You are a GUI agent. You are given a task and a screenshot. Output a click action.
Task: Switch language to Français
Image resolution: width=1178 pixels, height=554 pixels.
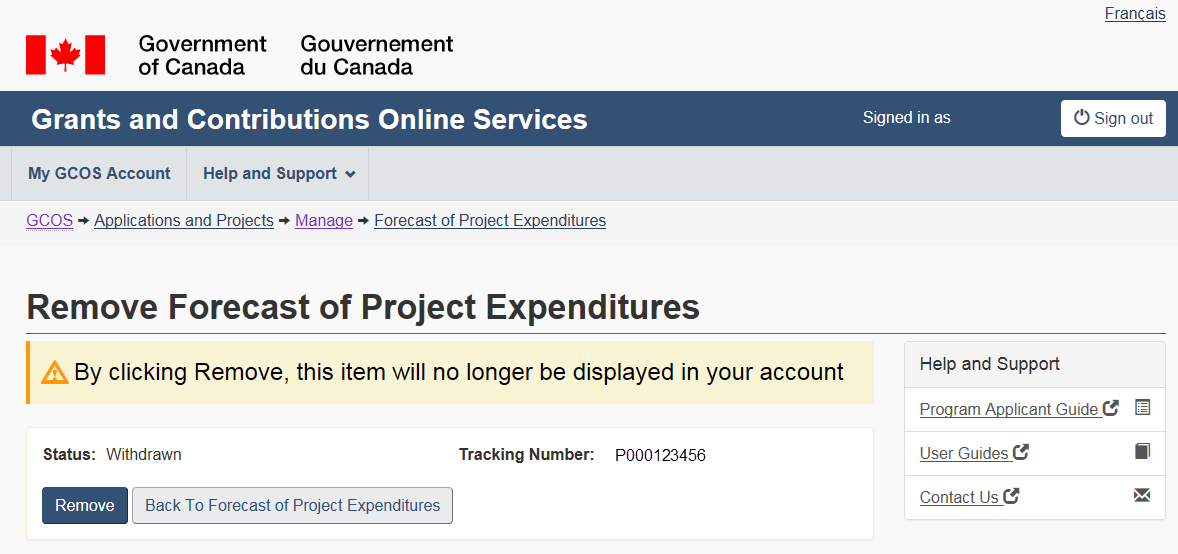click(1135, 14)
